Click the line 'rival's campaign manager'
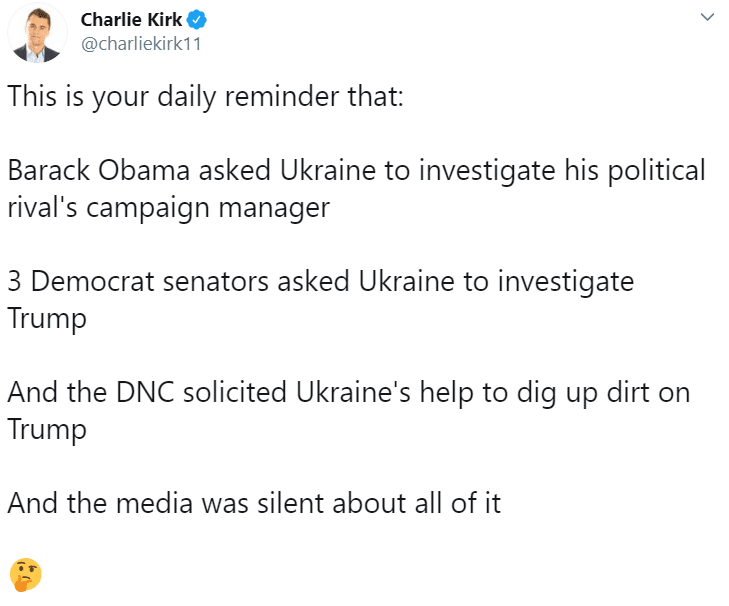Screen dimensions: 729x606 pos(169,208)
